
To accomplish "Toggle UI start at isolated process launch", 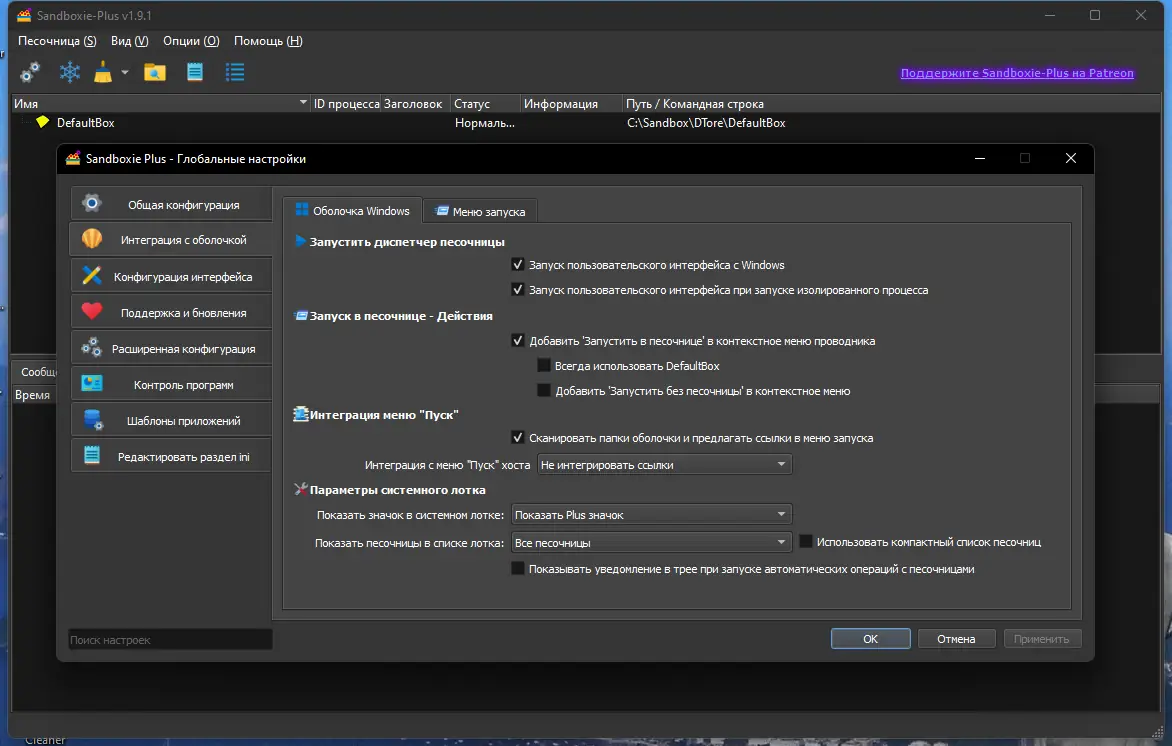I will pyautogui.click(x=517, y=289).
